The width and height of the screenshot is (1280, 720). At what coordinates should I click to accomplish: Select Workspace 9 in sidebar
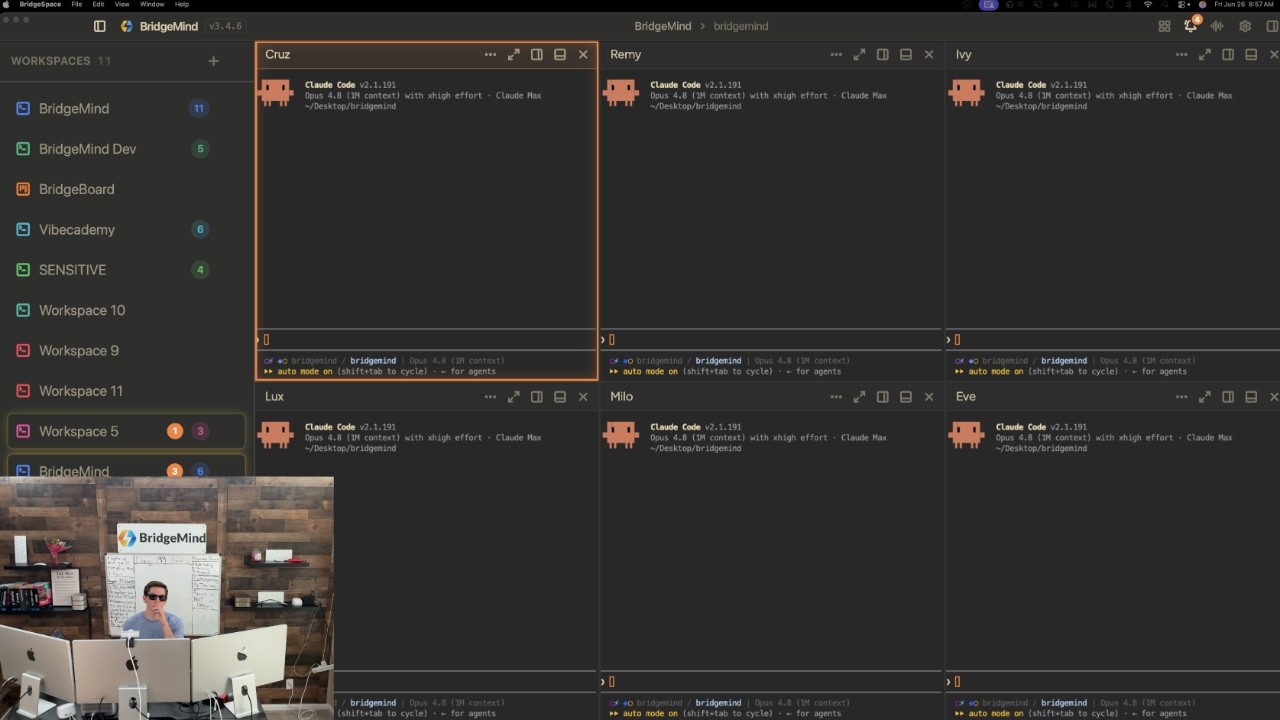pos(126,350)
